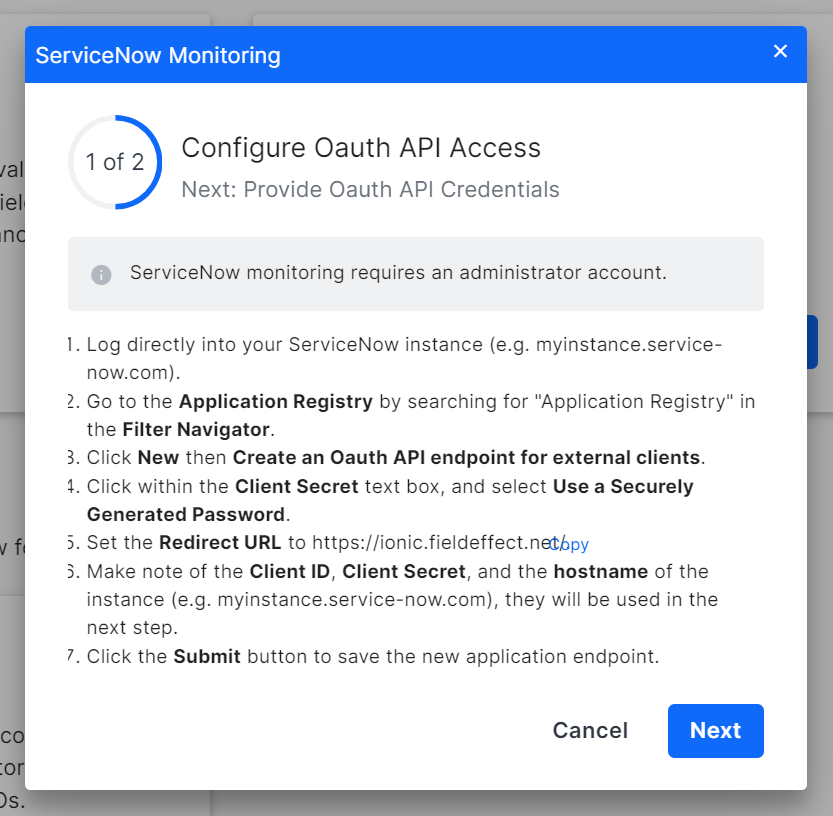
Task: Copy the Redirect URL
Action: tap(568, 545)
